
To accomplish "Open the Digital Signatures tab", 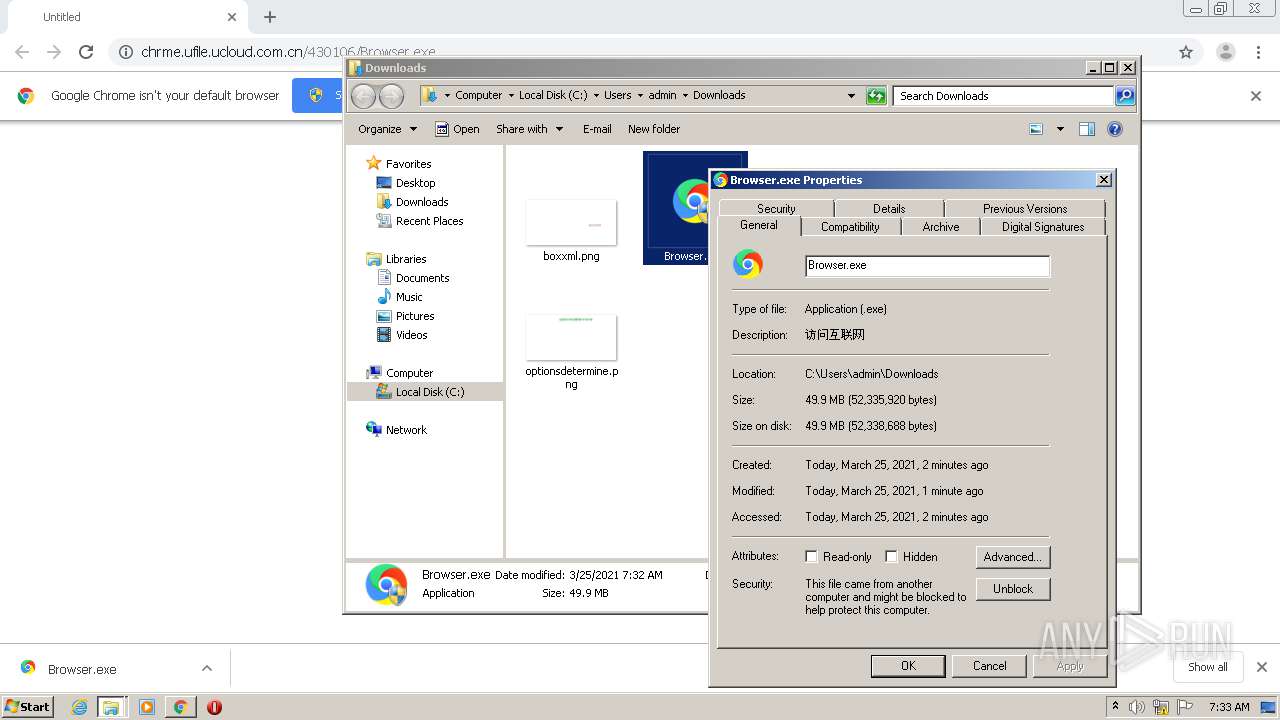I will pos(1043,227).
